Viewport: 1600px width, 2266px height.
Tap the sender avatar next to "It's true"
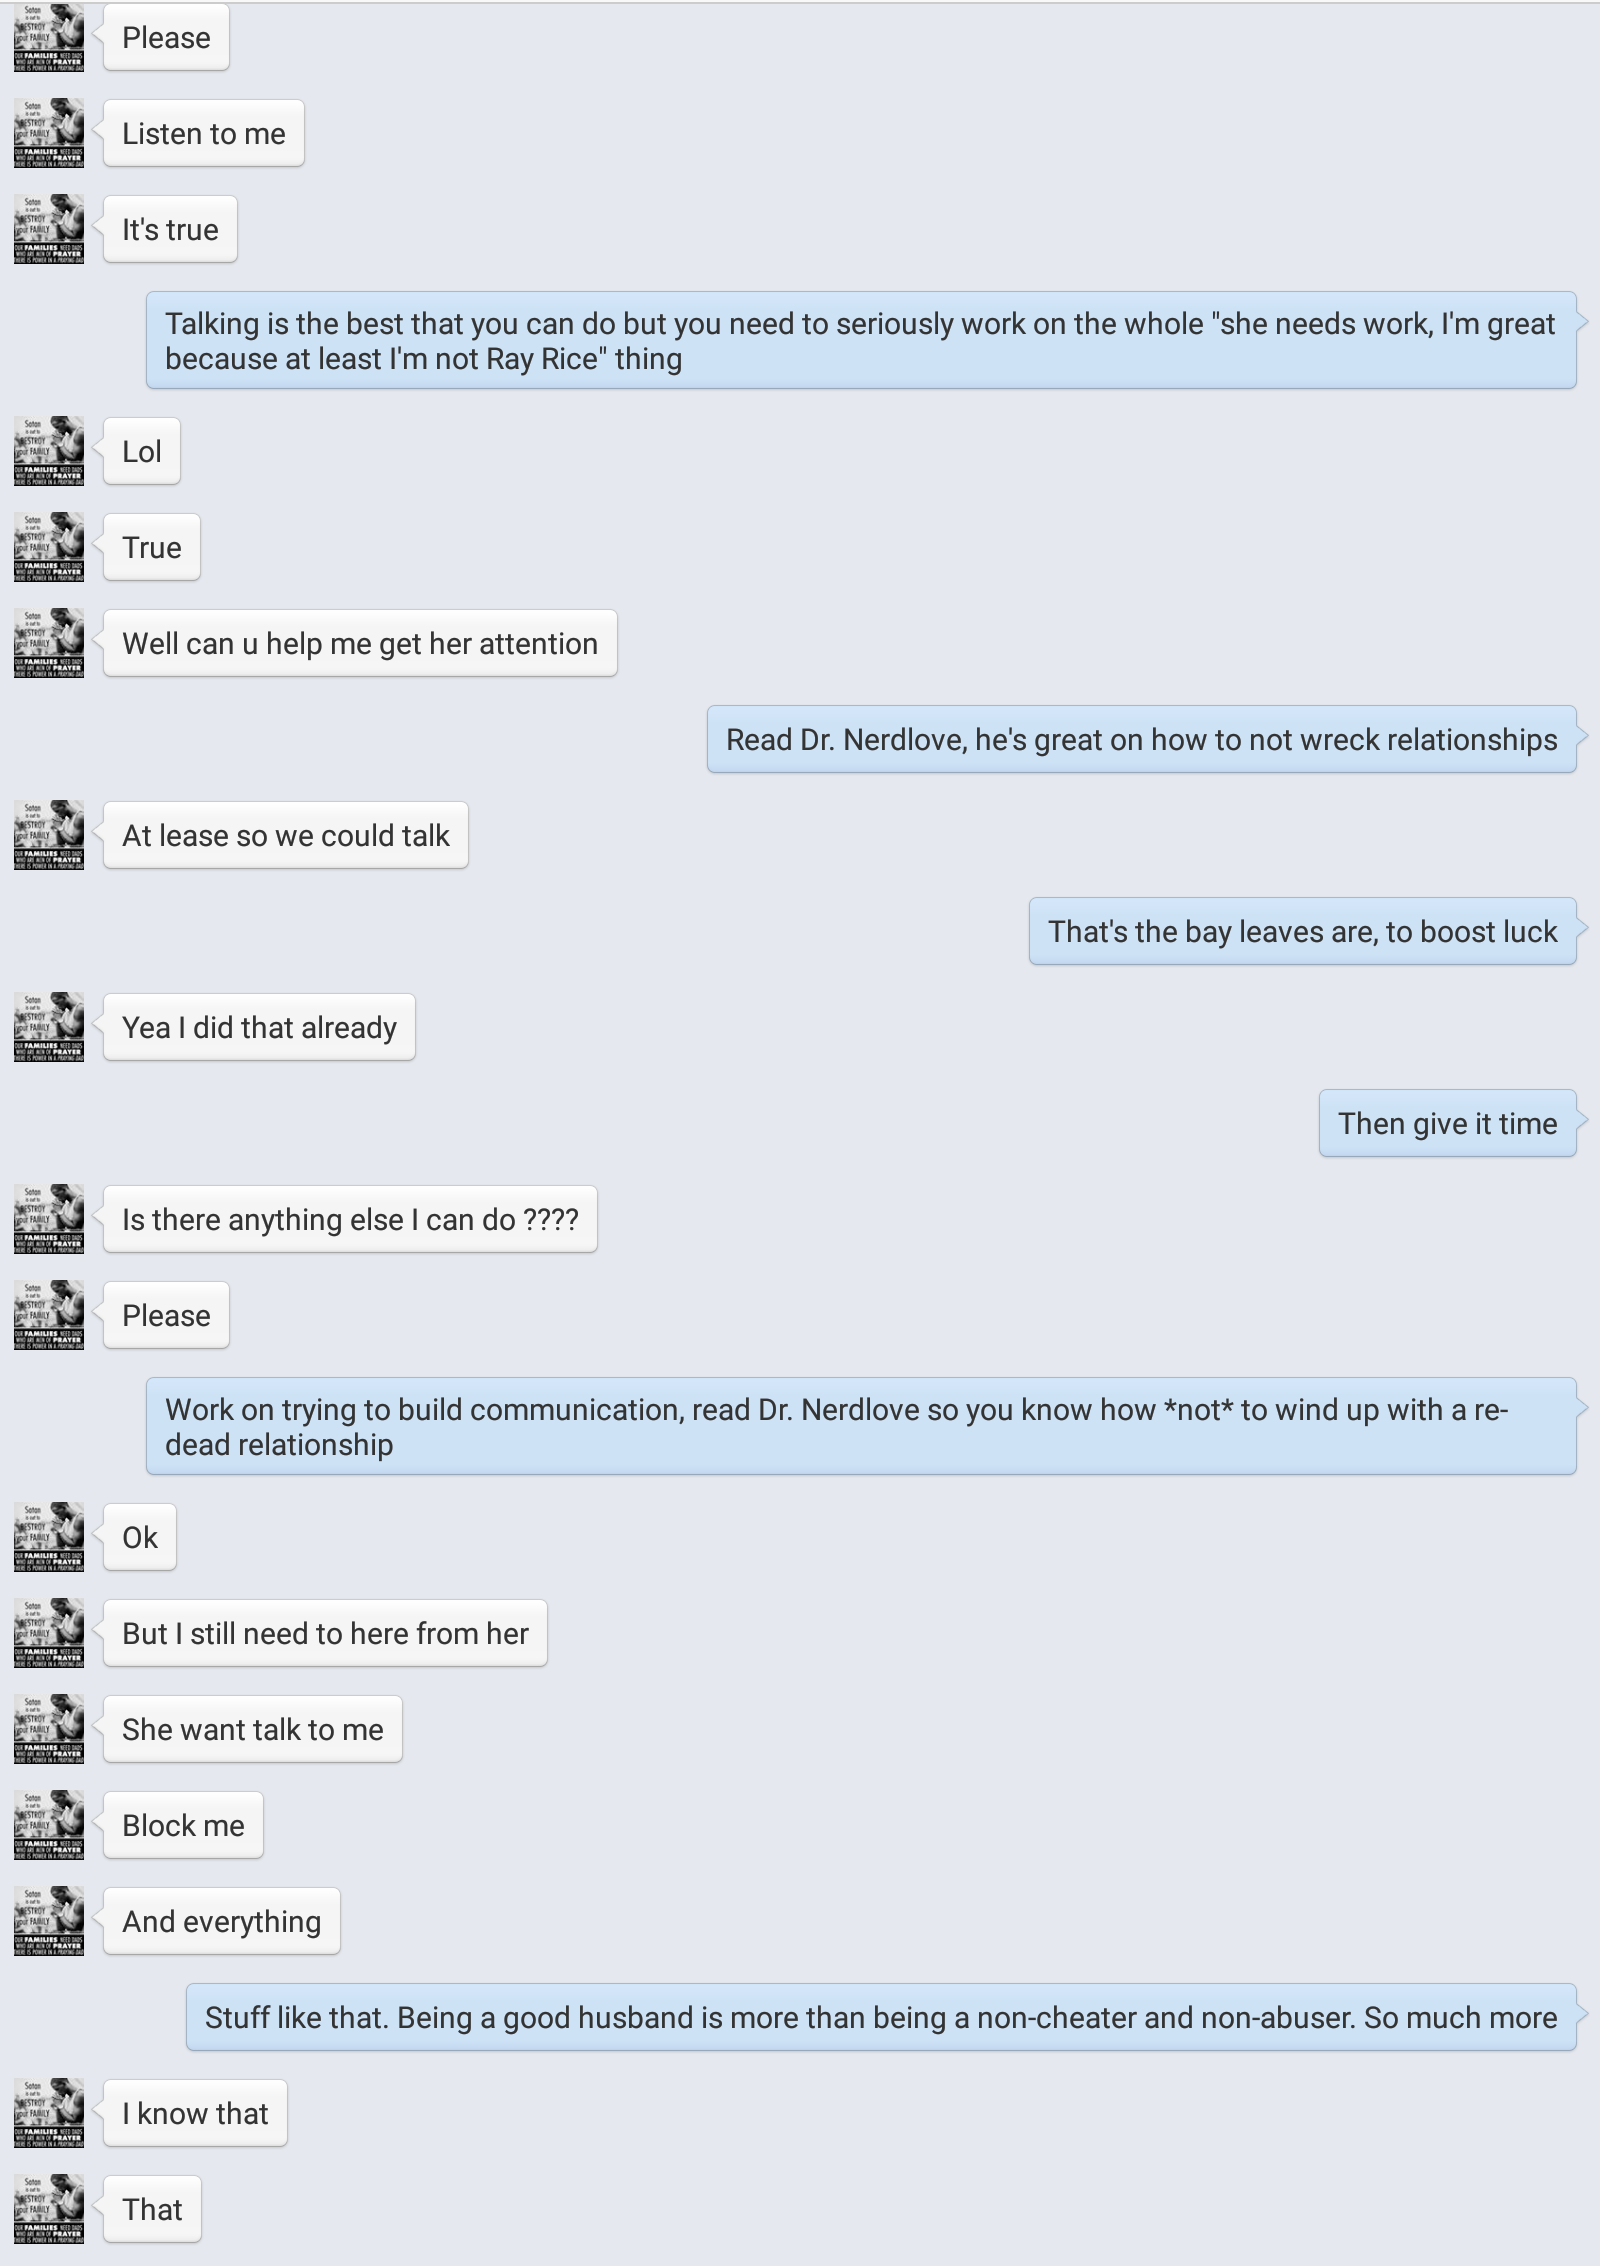click(x=49, y=229)
